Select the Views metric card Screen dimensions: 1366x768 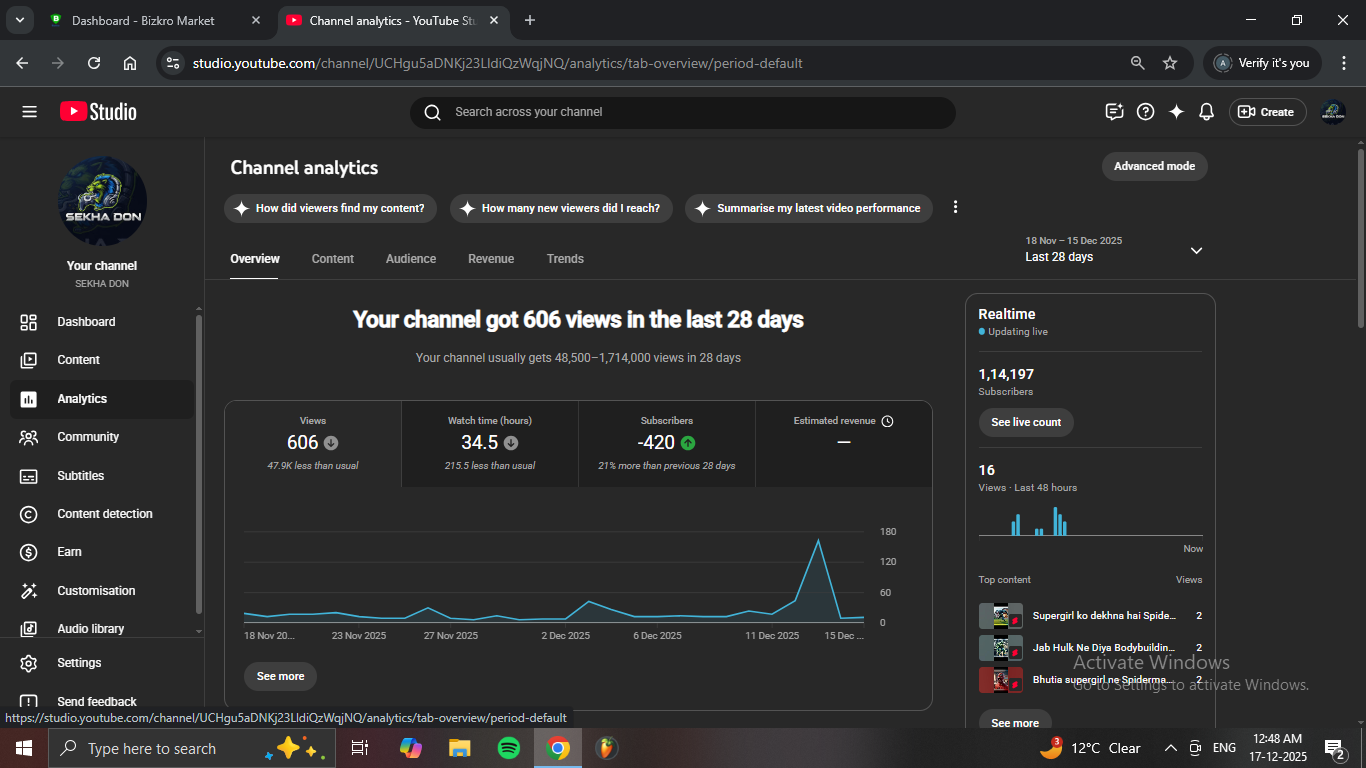coord(313,443)
